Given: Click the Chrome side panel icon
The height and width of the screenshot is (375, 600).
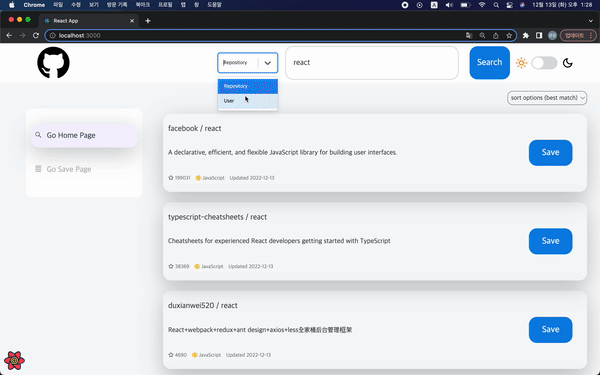Looking at the screenshot, I should coord(539,35).
